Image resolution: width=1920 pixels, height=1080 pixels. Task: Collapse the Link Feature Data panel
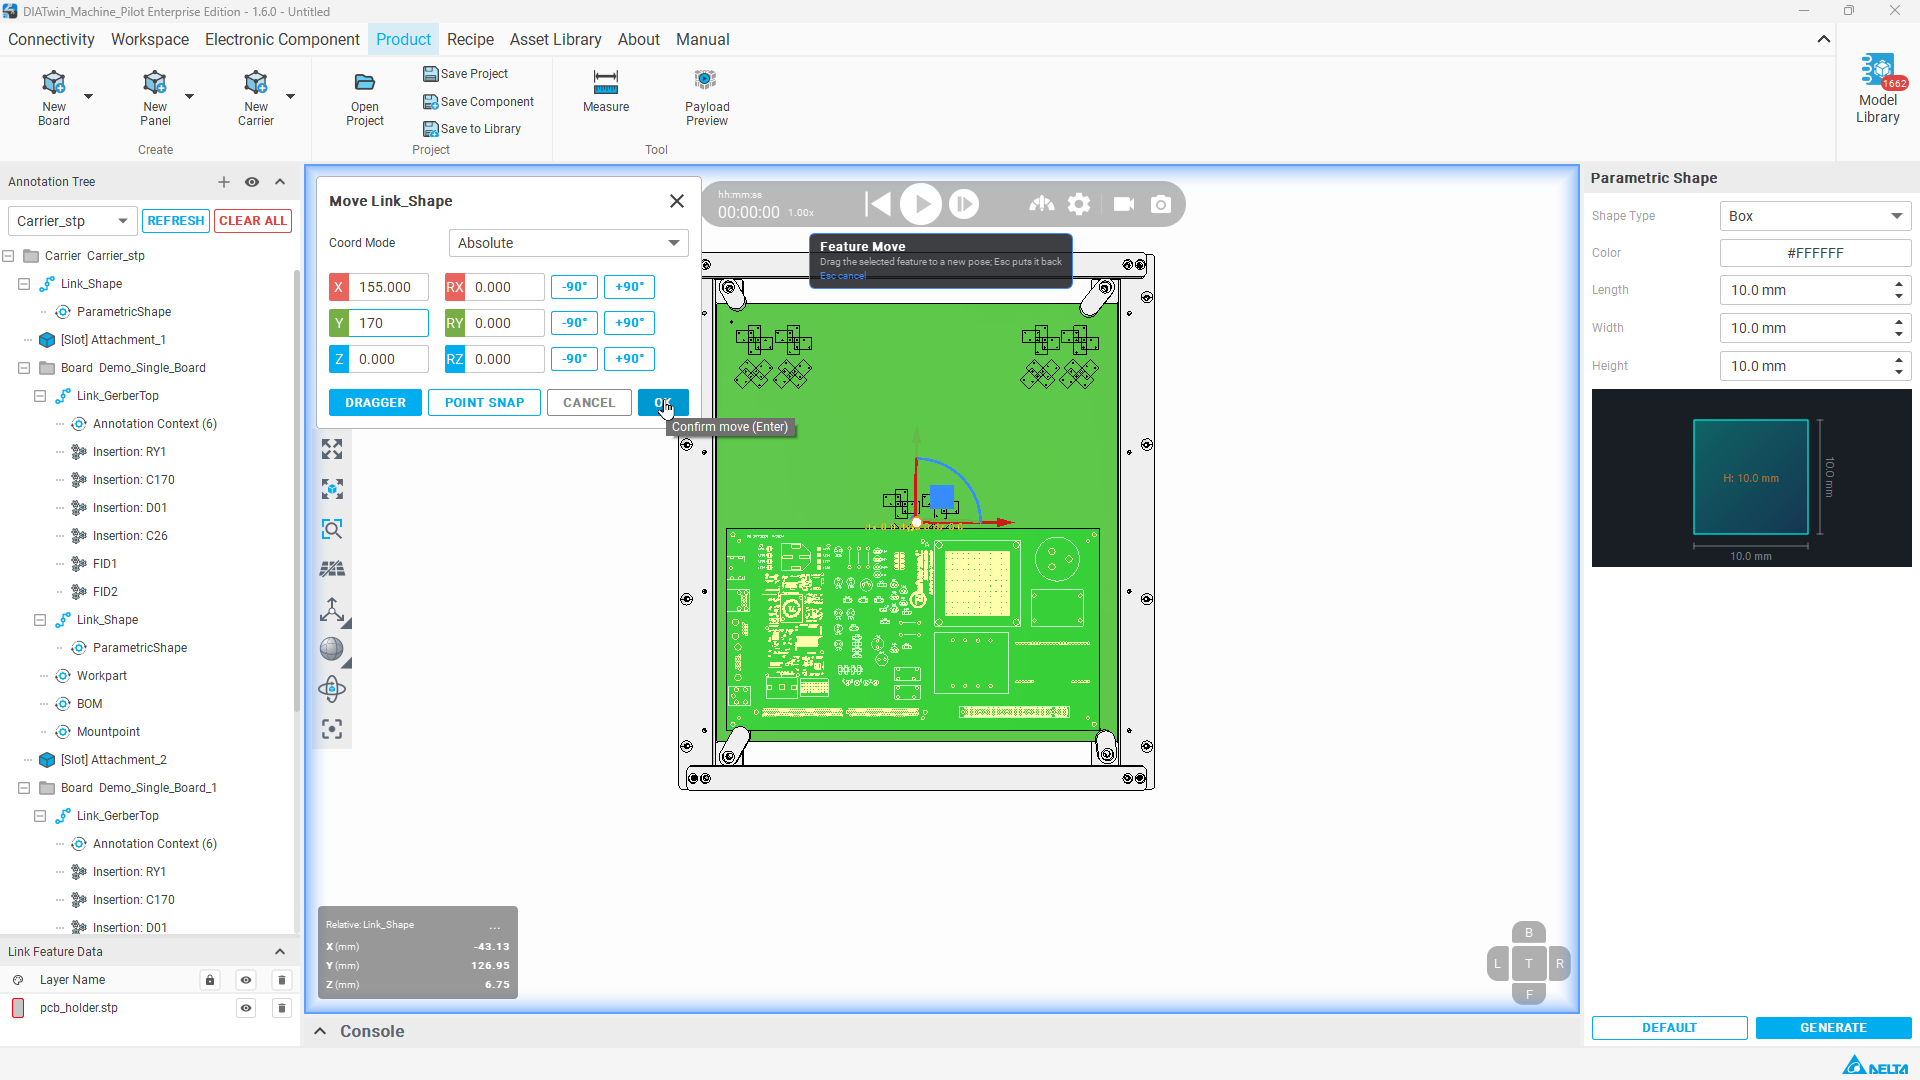pyautogui.click(x=280, y=952)
